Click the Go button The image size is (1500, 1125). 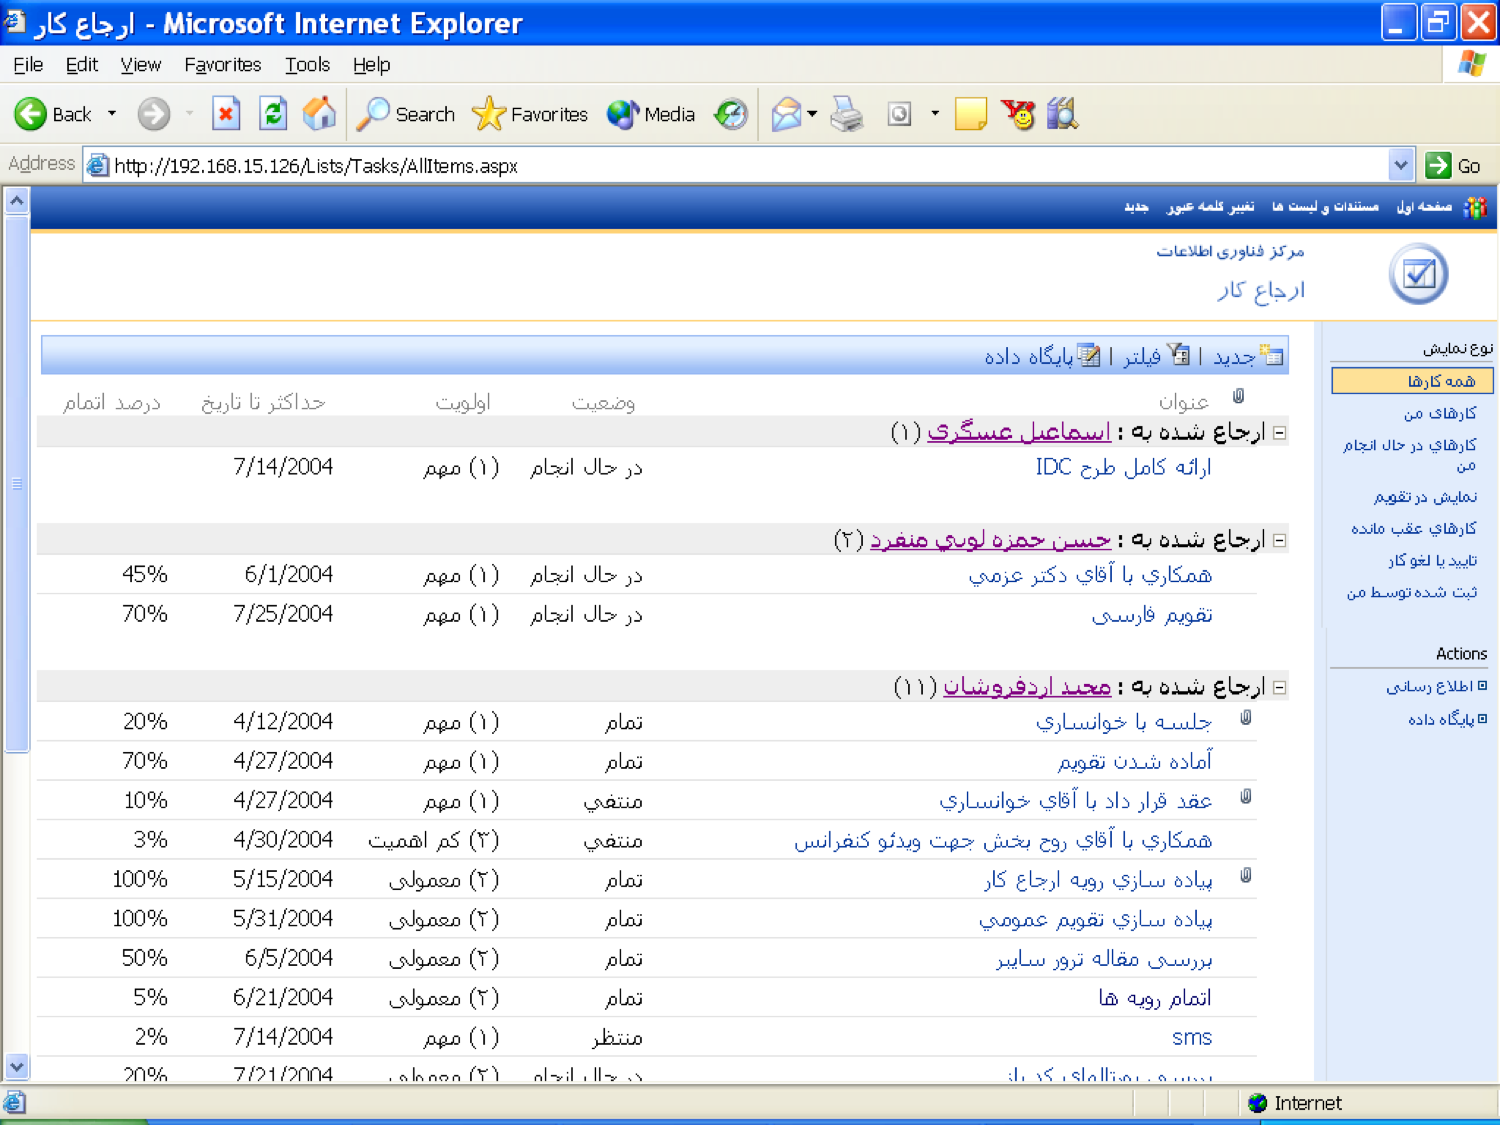(x=1455, y=165)
